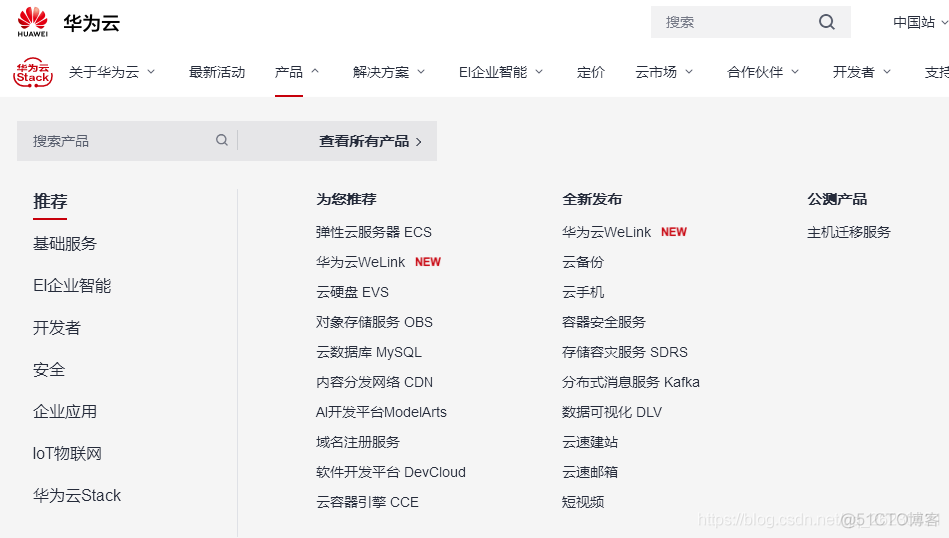Click the 搜索 input field at top
The width and height of the screenshot is (949, 538).
pyautogui.click(x=750, y=22)
